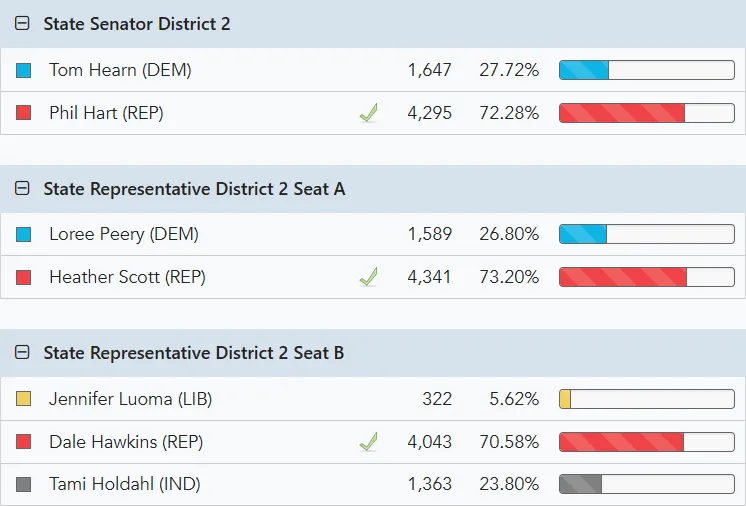Viewport: 746px width, 506px height.
Task: Collapse State Senator District 2 section
Action: pos(23,24)
